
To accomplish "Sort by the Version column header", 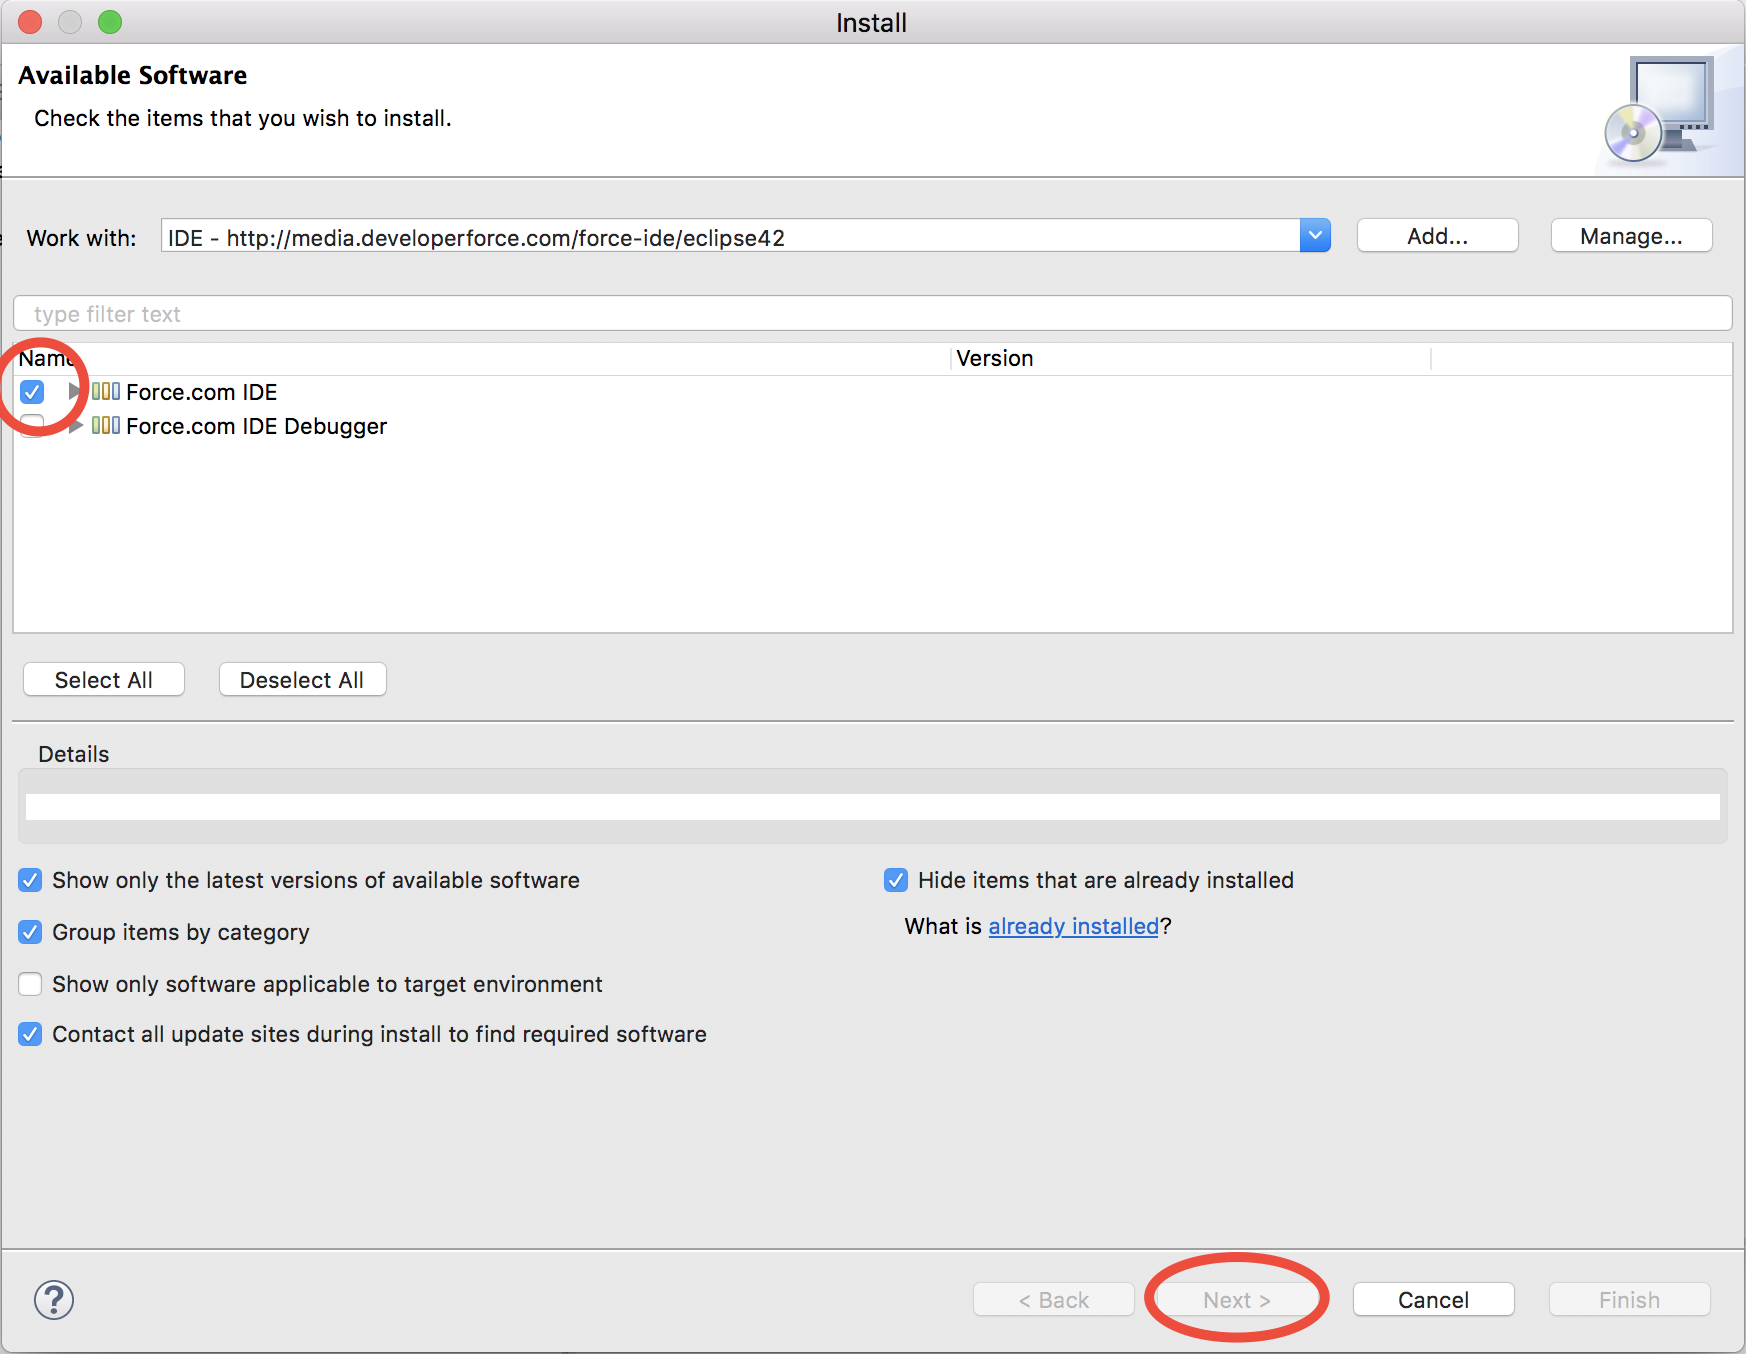I will click(1190, 358).
